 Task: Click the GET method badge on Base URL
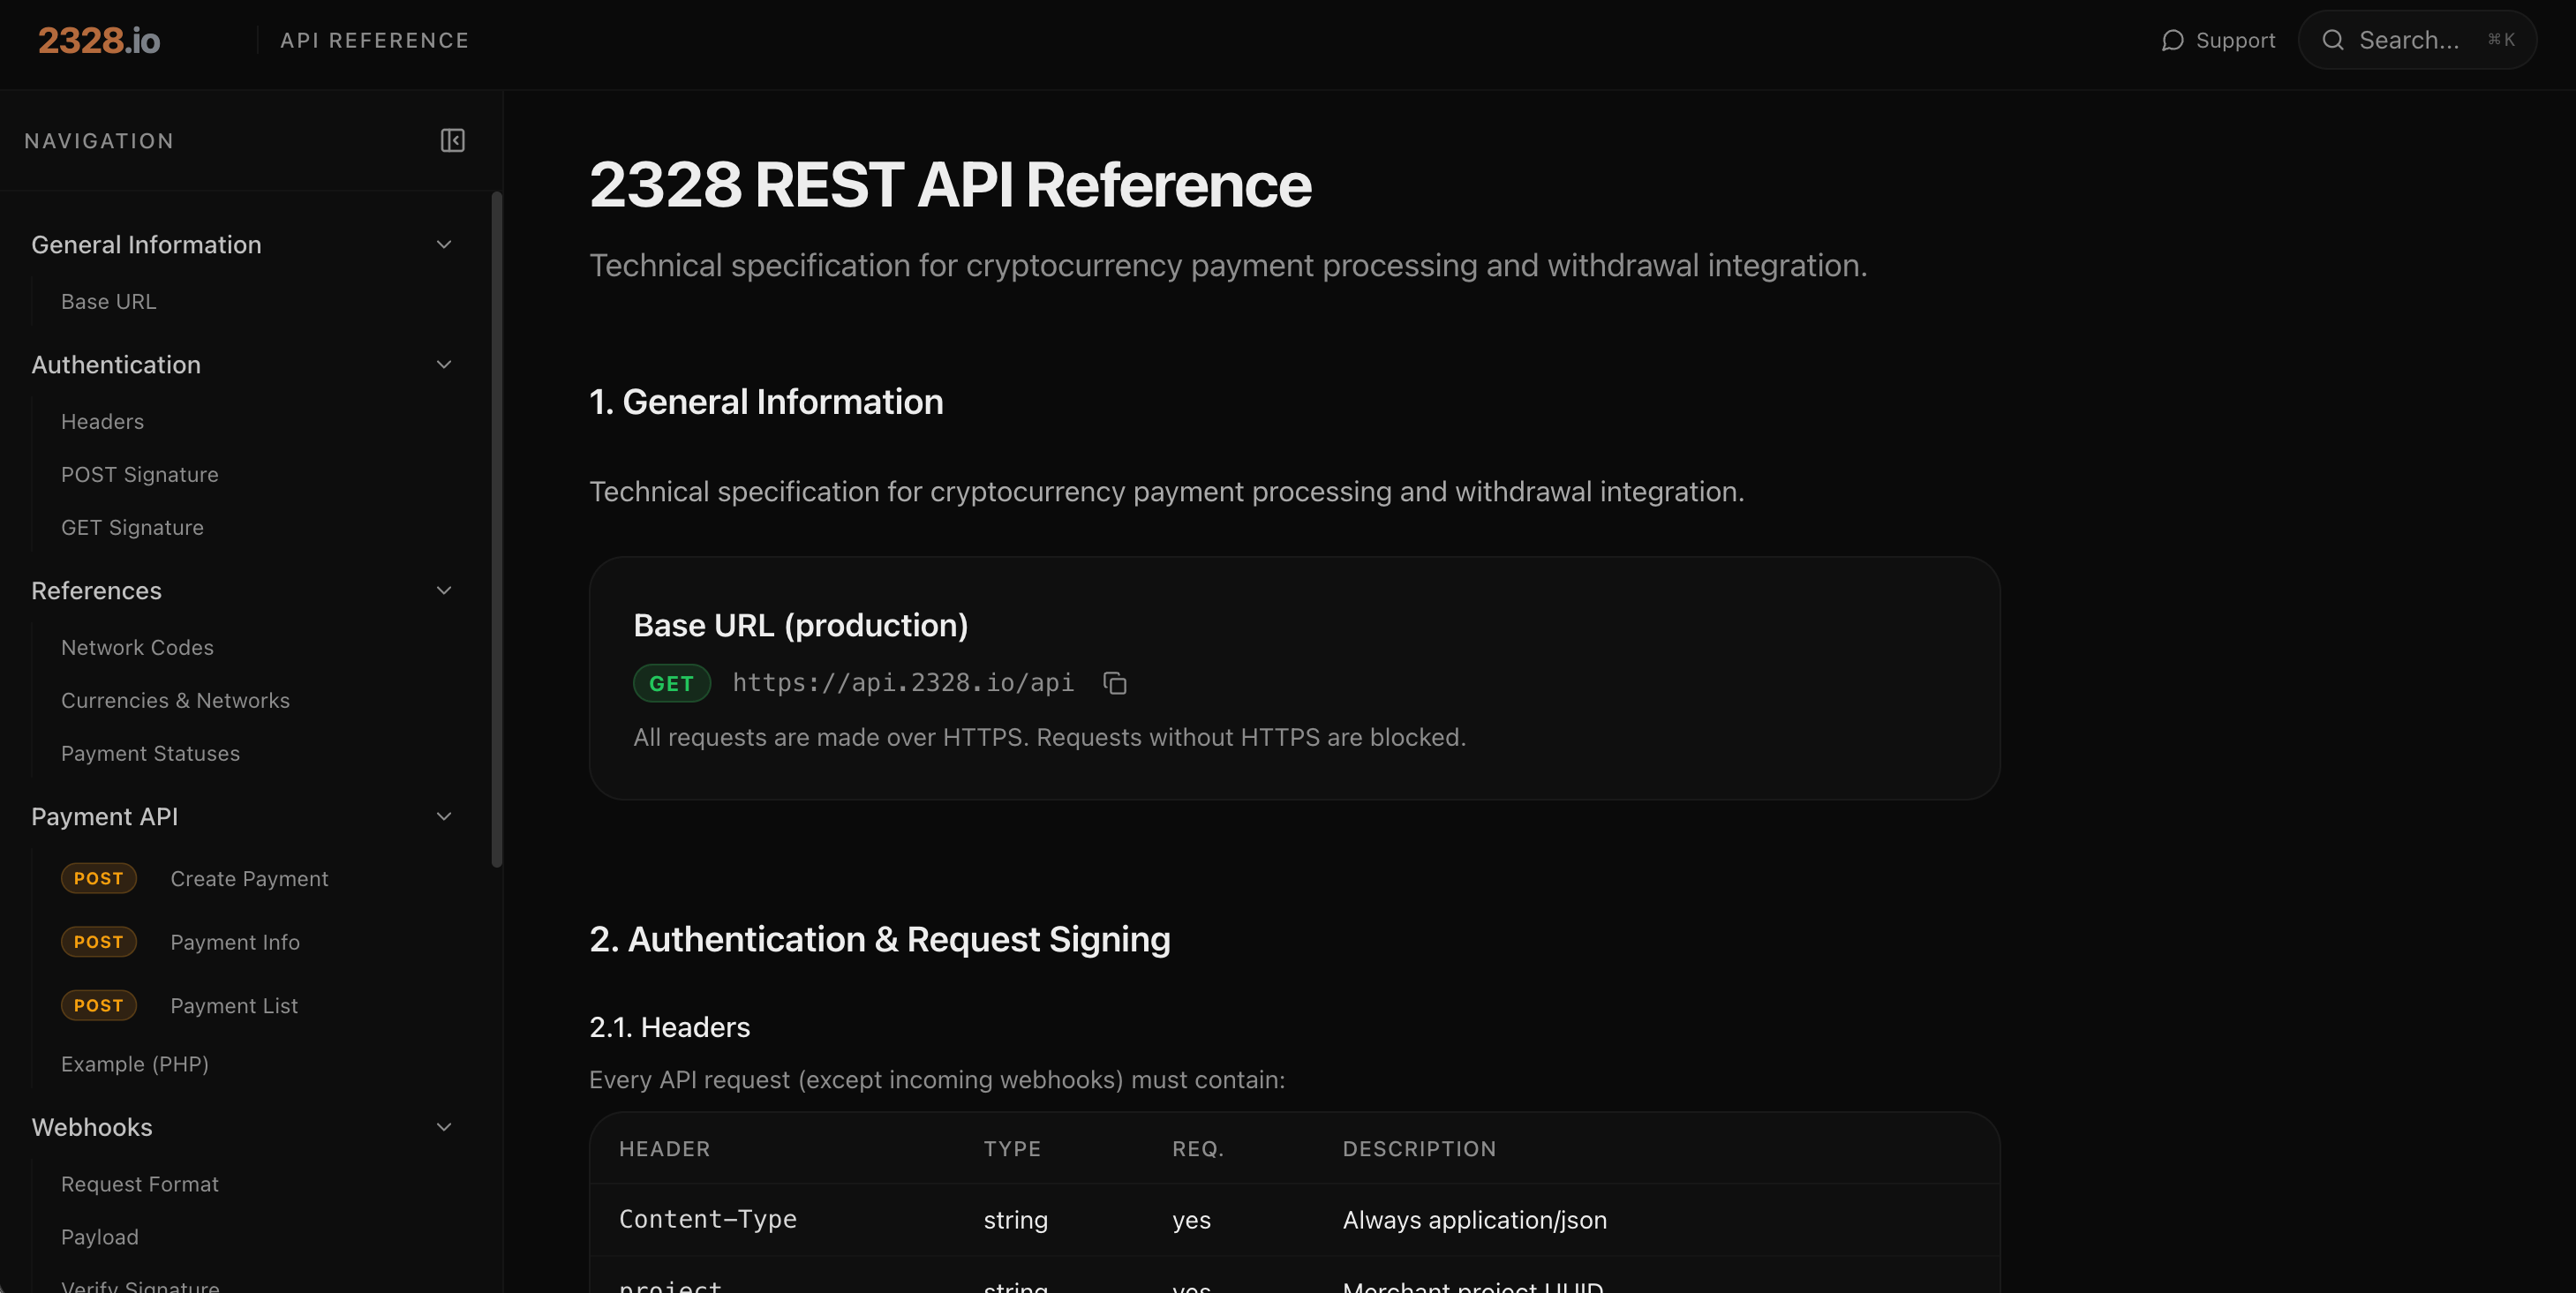672,684
